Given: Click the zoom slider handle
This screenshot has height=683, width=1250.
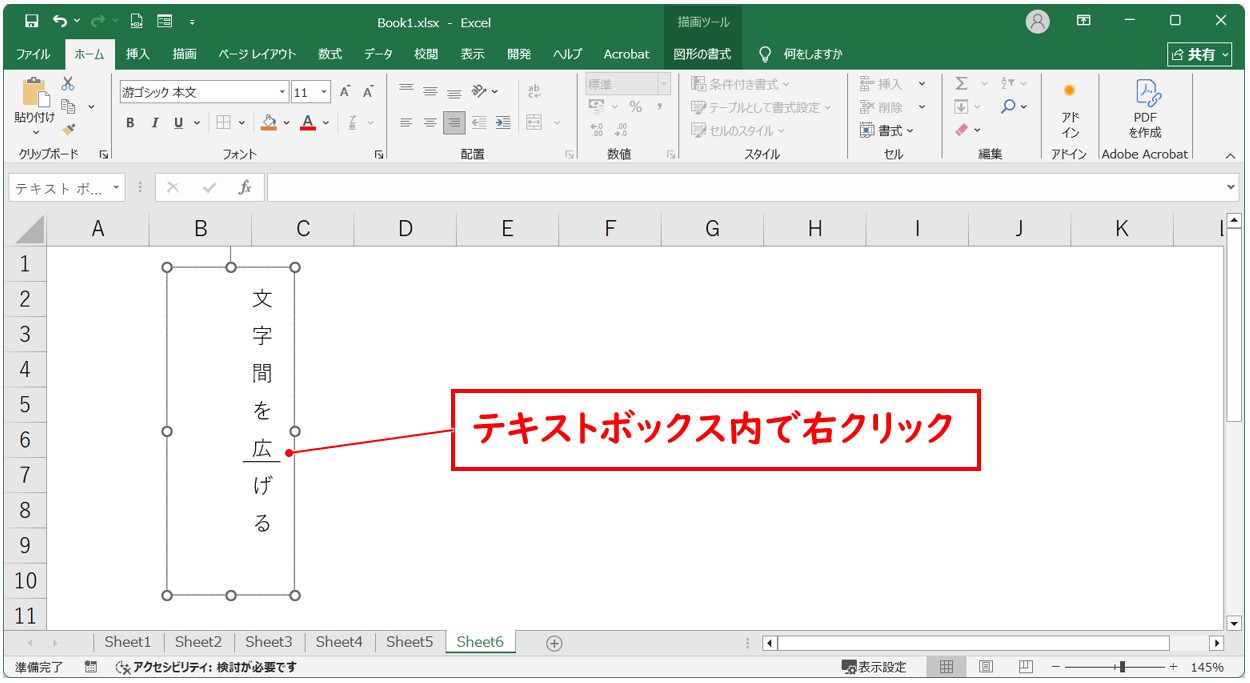Looking at the screenshot, I should tap(1123, 667).
